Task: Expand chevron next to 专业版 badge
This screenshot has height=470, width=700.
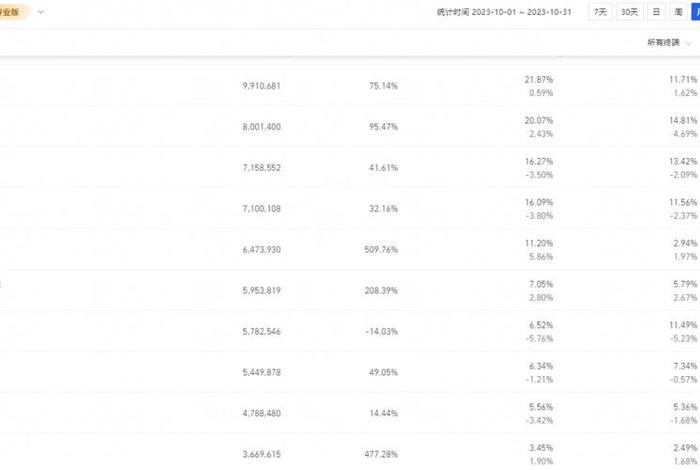Action: [41, 12]
